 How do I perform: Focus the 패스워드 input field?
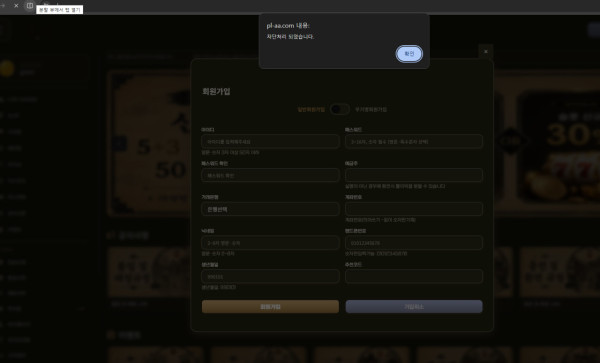click(x=414, y=142)
